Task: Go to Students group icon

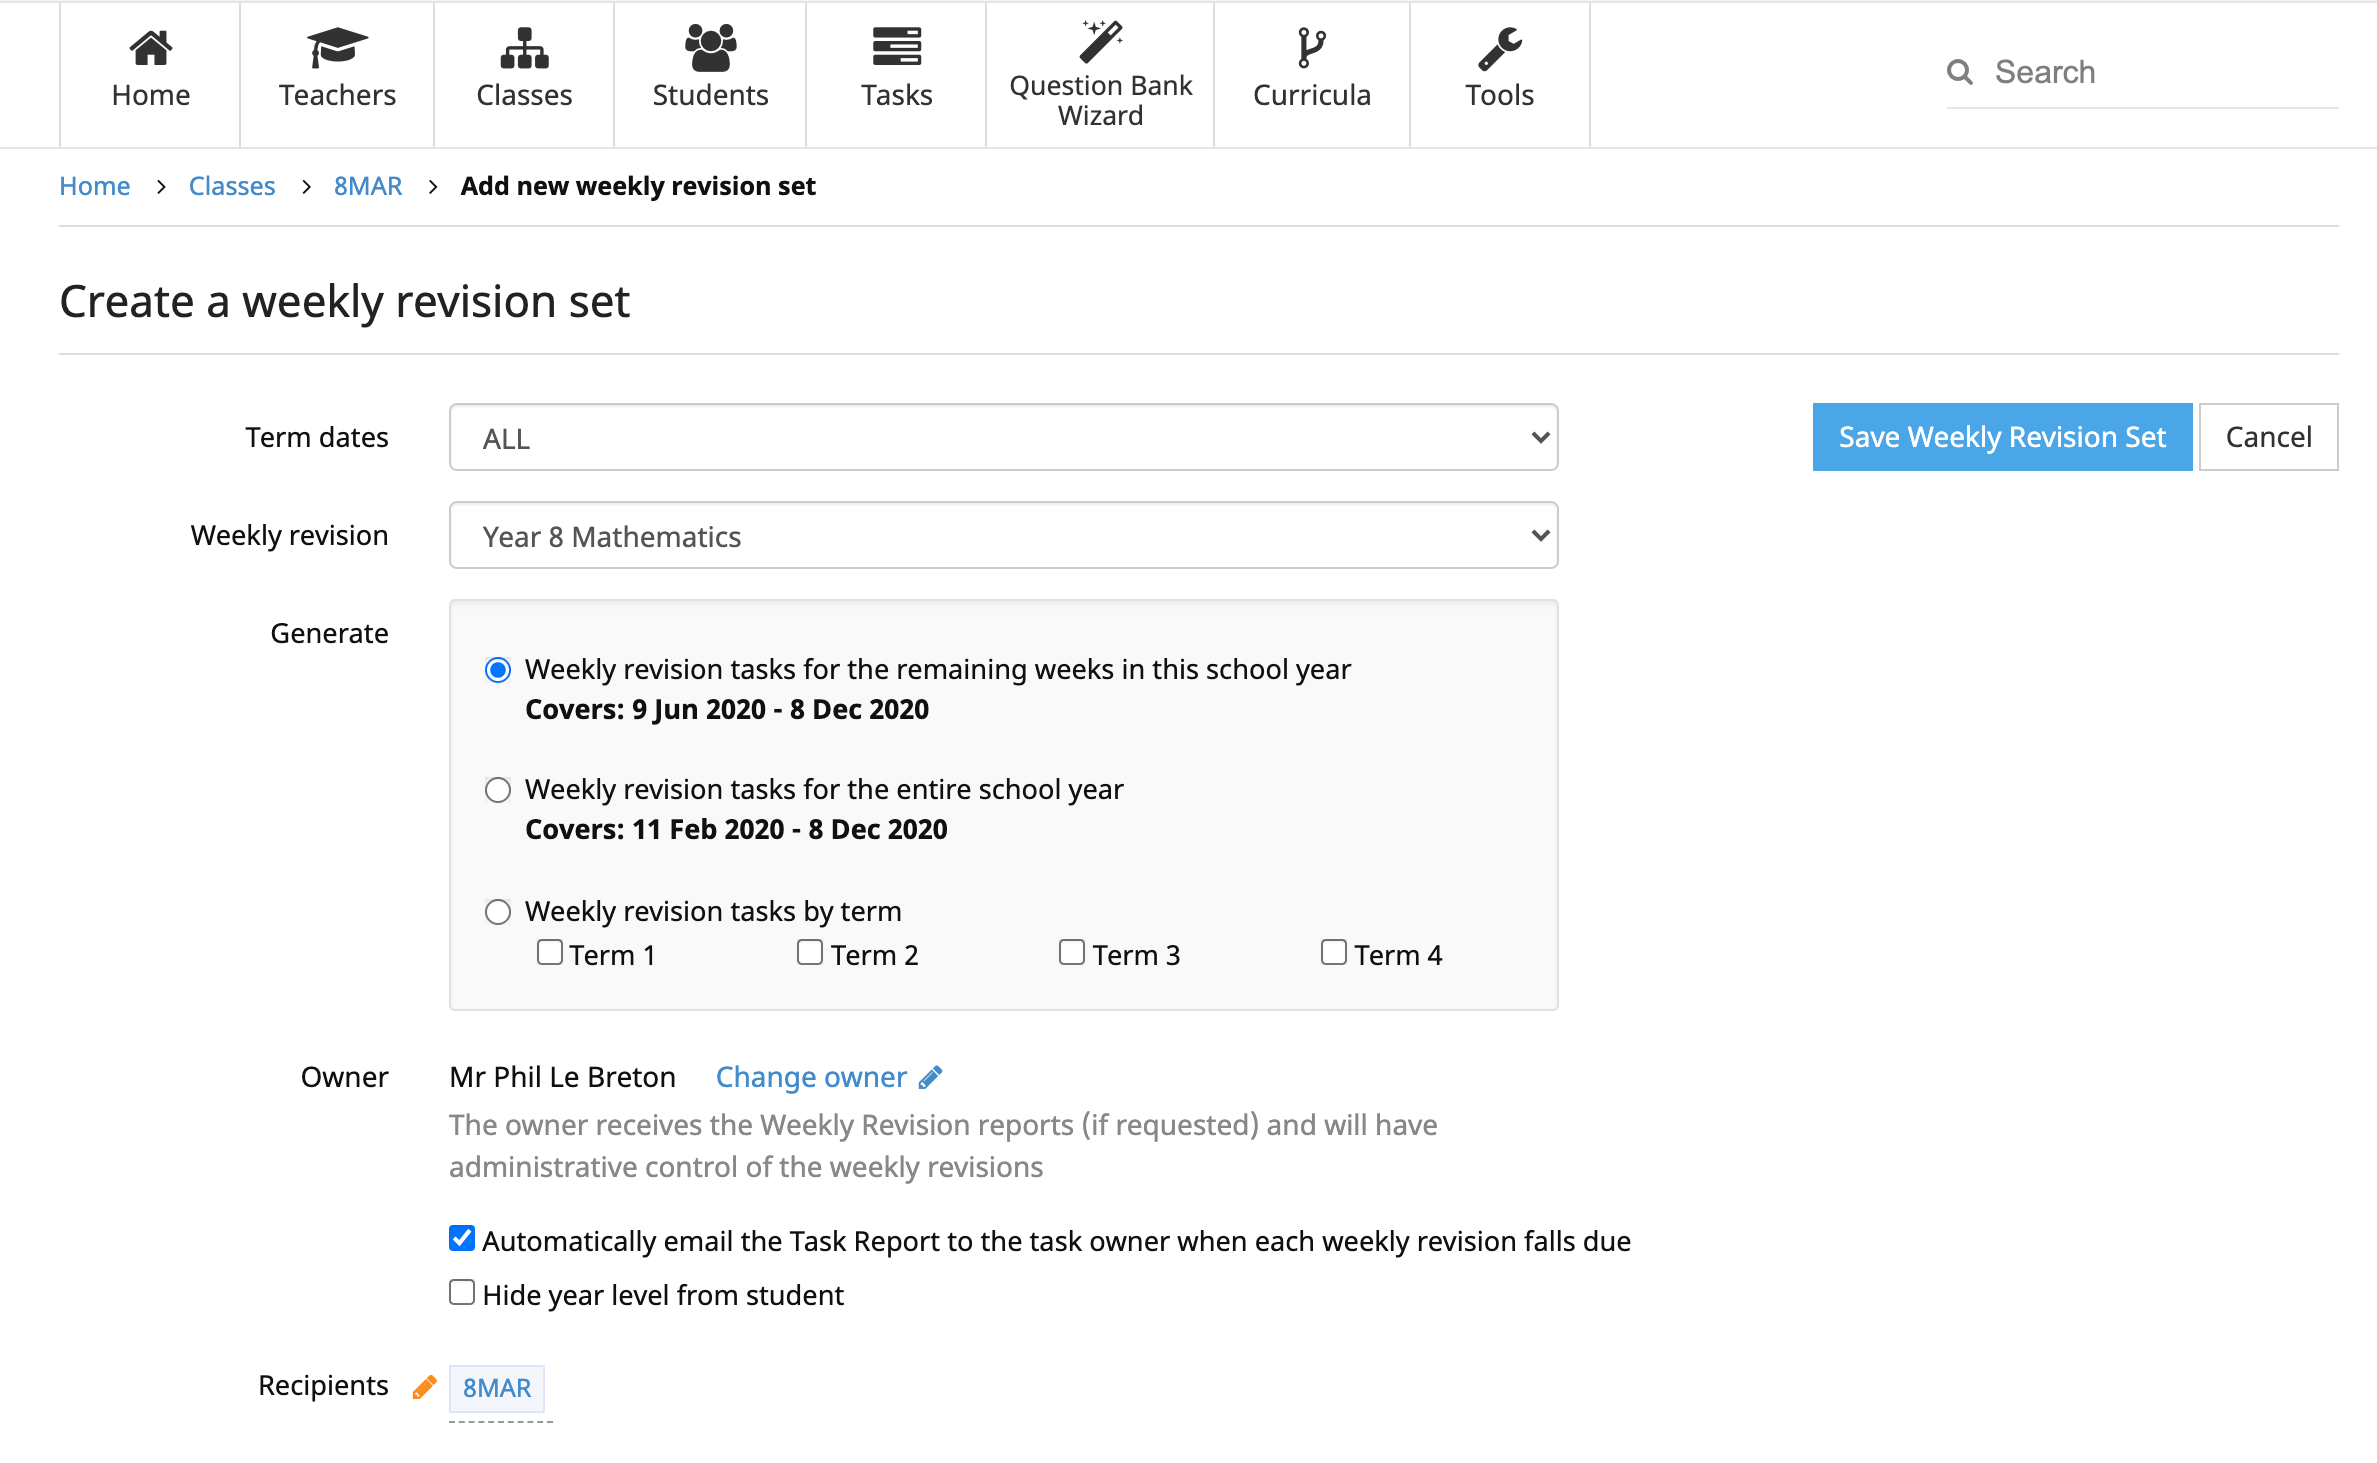Action: point(710,48)
